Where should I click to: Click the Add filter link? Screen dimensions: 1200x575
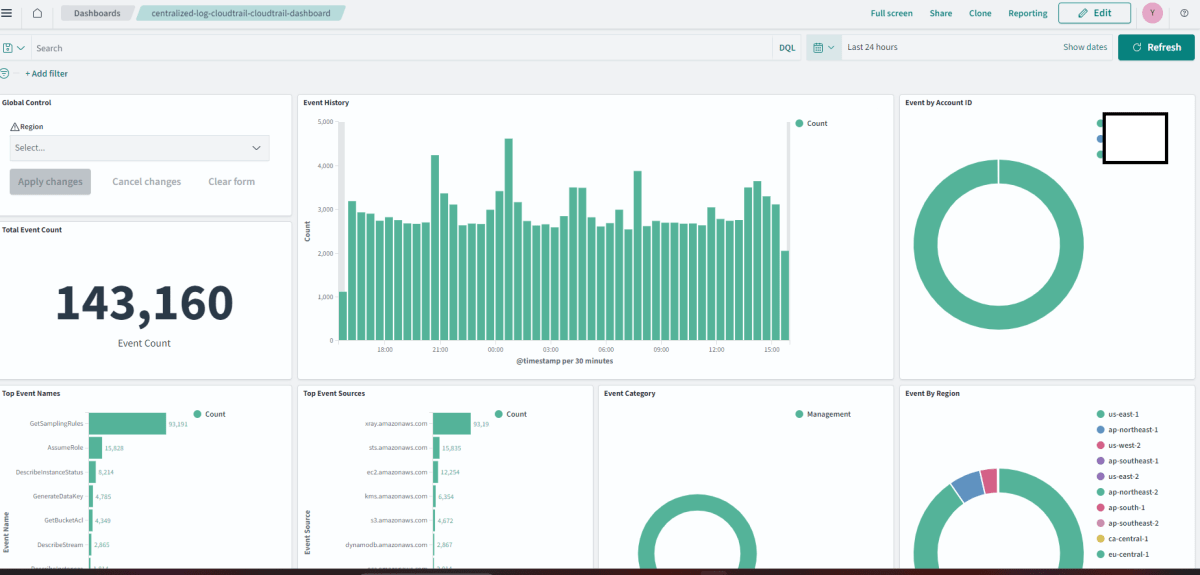47,74
